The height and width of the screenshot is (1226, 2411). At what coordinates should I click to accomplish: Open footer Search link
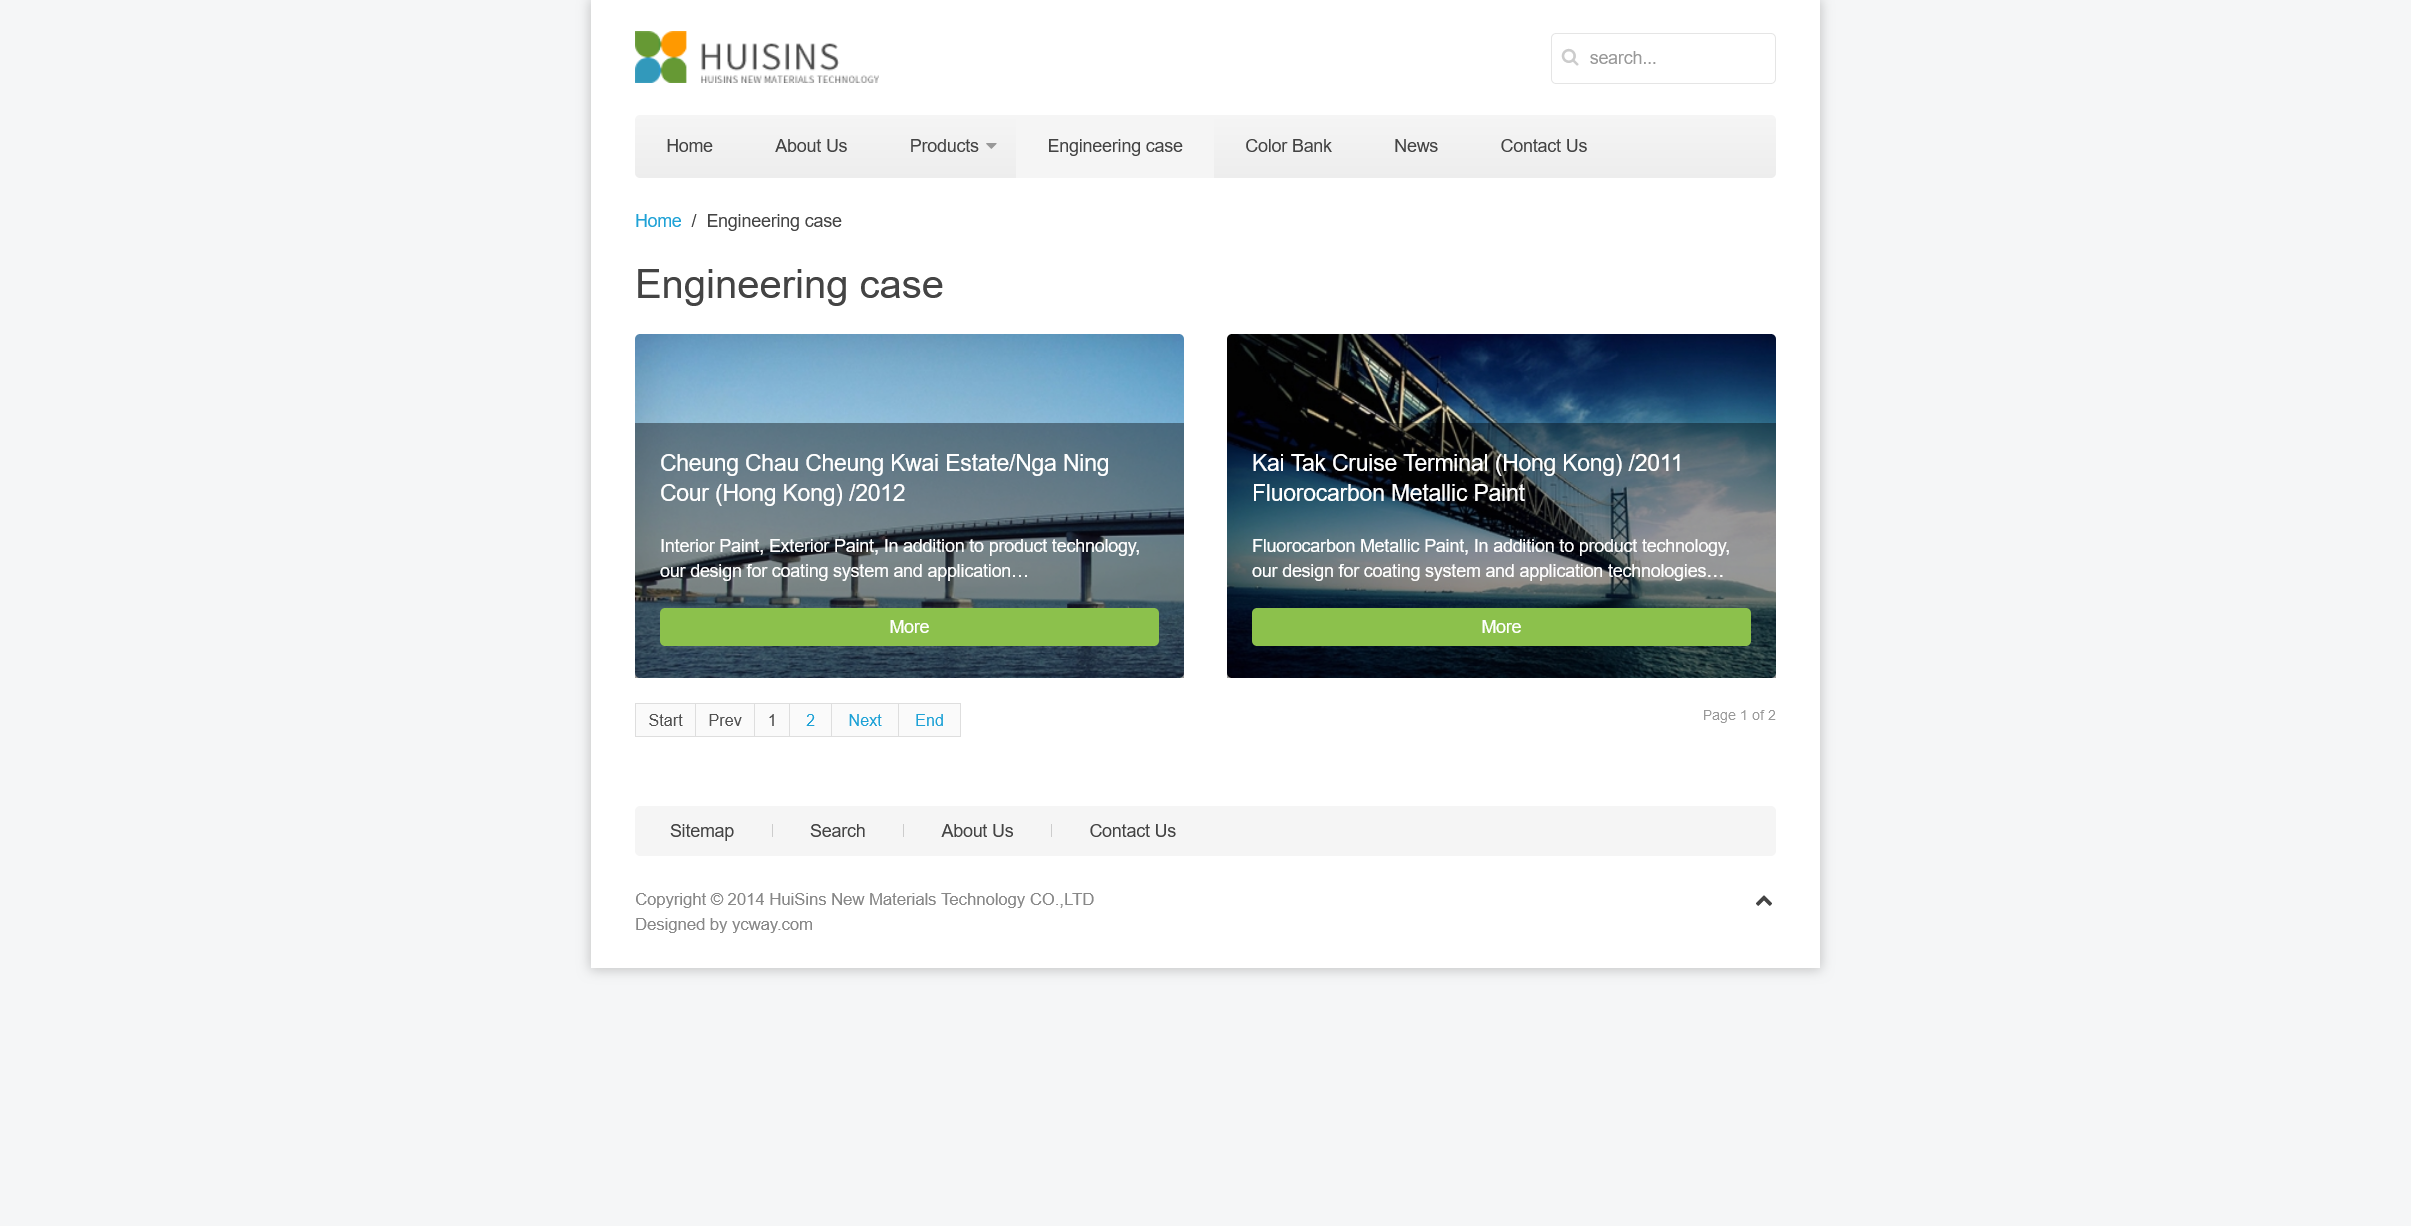click(x=837, y=831)
